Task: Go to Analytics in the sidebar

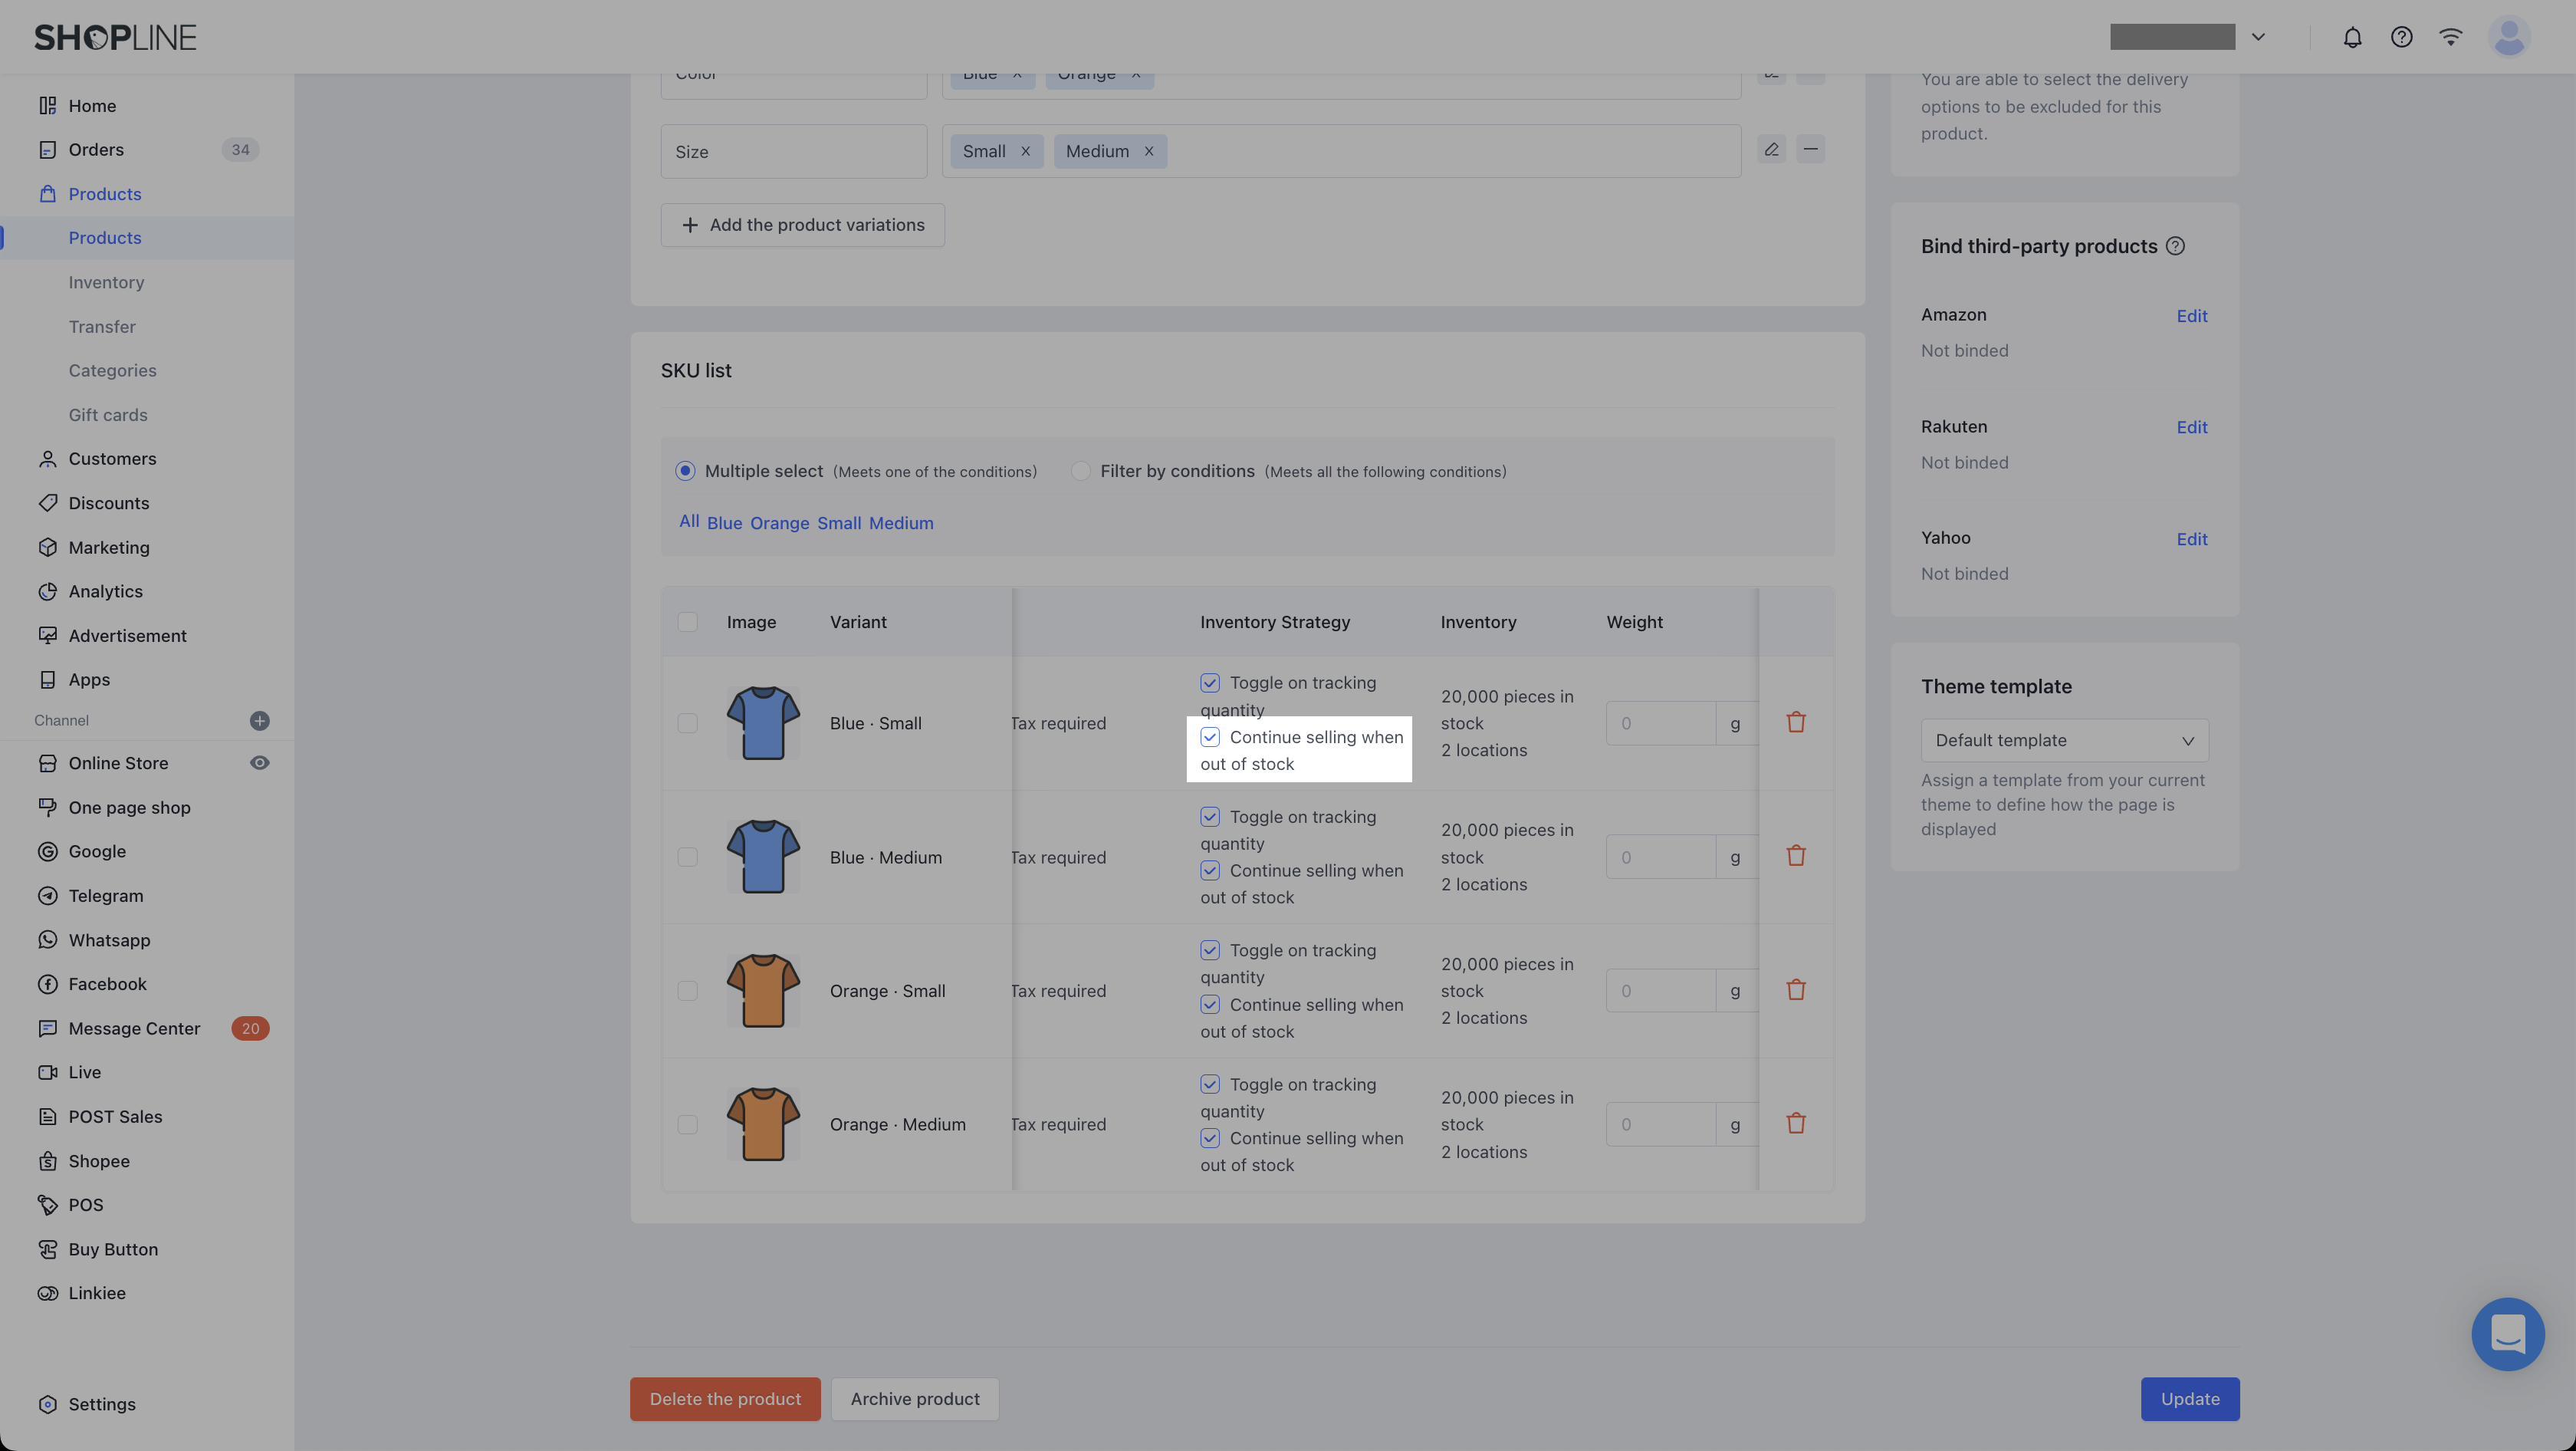Action: click(105, 591)
